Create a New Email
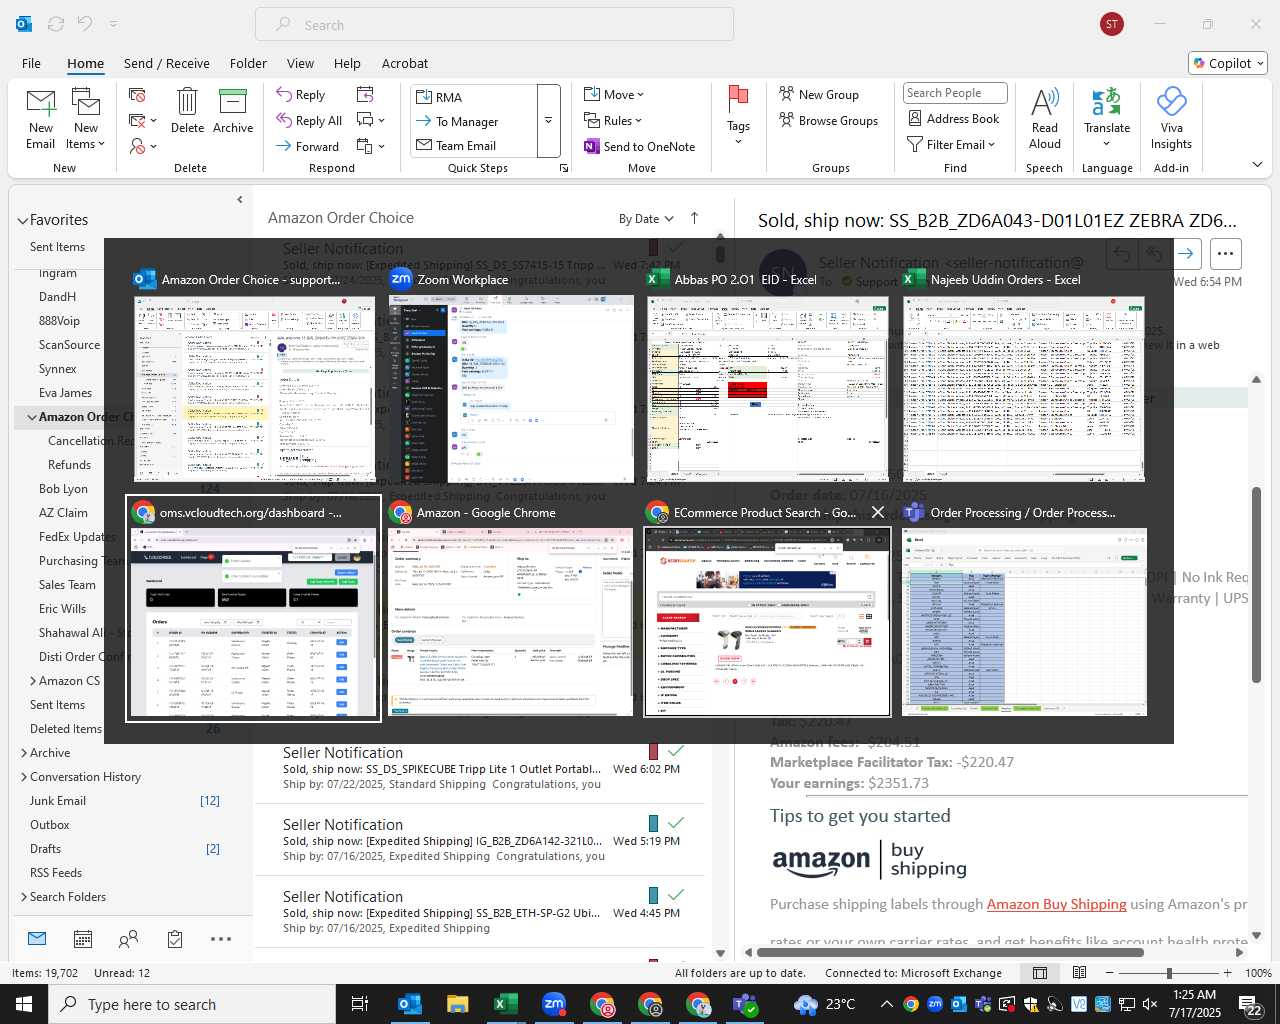1280x1024 pixels. click(41, 118)
